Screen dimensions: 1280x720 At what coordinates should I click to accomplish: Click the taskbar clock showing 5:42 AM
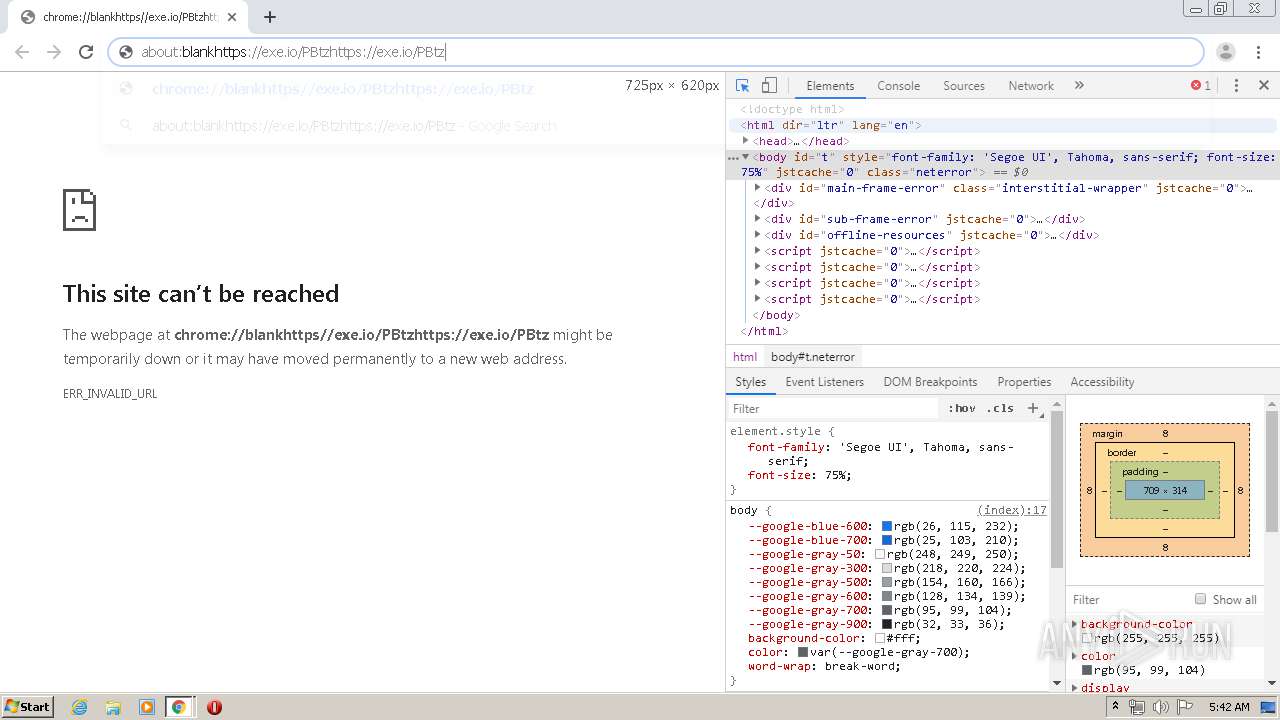1229,707
